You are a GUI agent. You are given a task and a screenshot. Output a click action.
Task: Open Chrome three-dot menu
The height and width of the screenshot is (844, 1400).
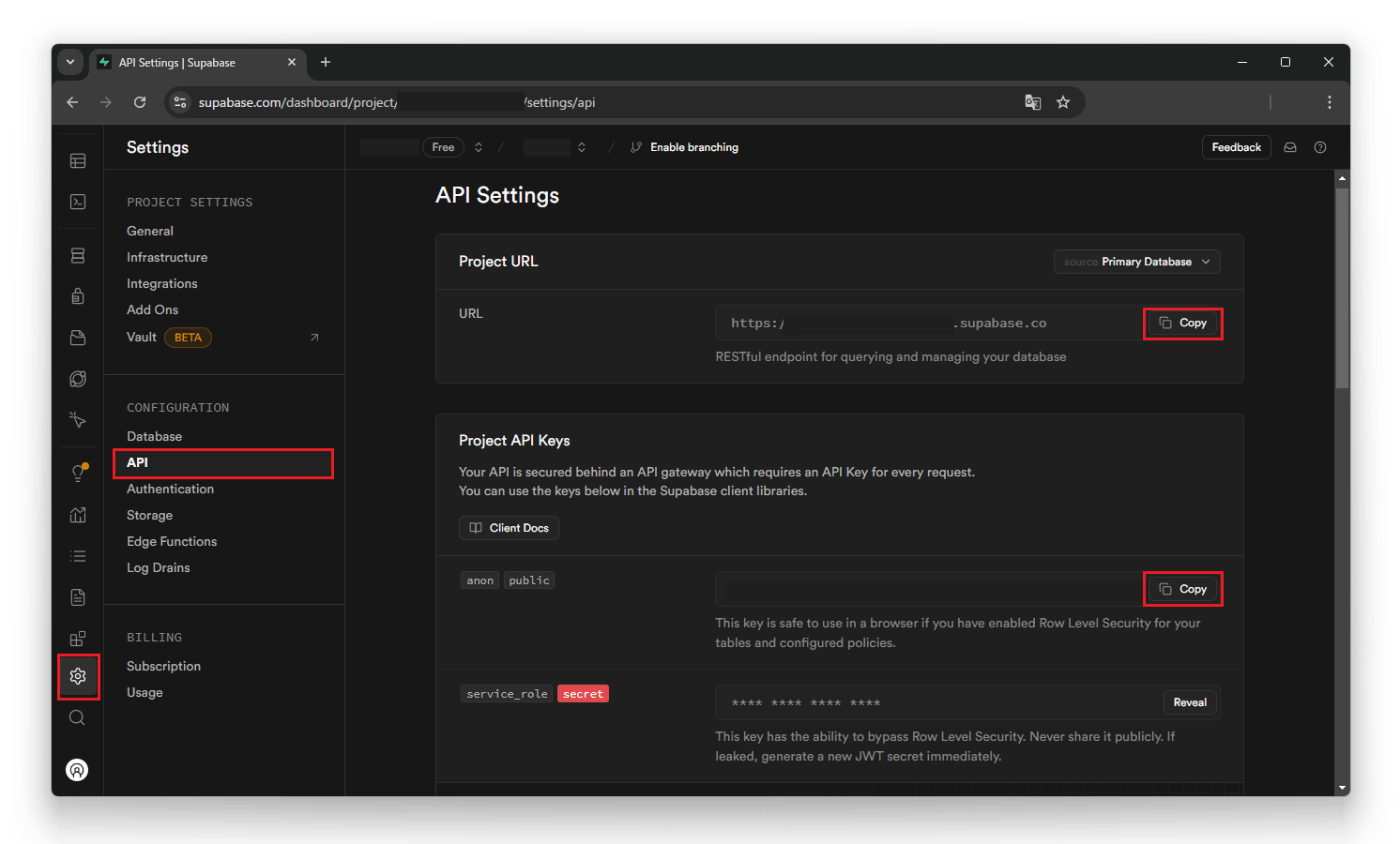click(1329, 102)
